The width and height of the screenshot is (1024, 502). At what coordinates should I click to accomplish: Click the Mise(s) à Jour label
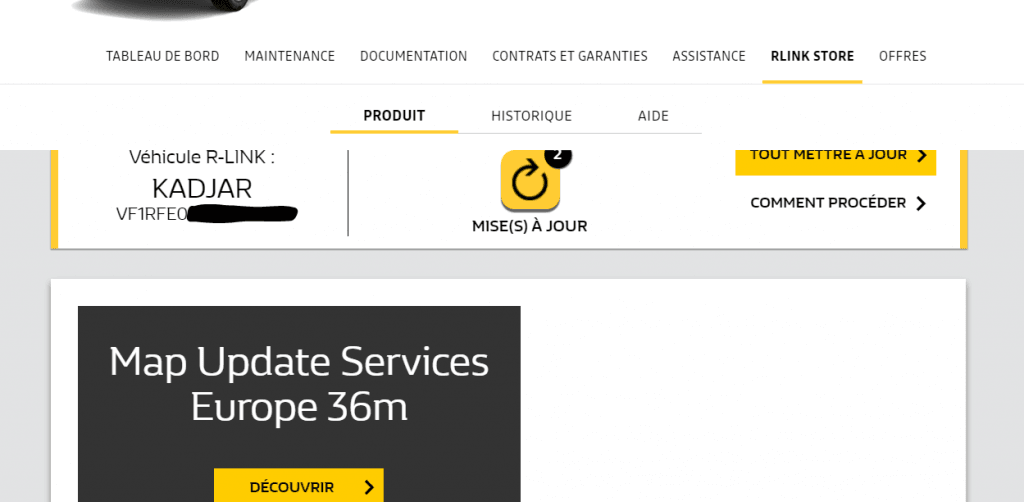click(529, 226)
